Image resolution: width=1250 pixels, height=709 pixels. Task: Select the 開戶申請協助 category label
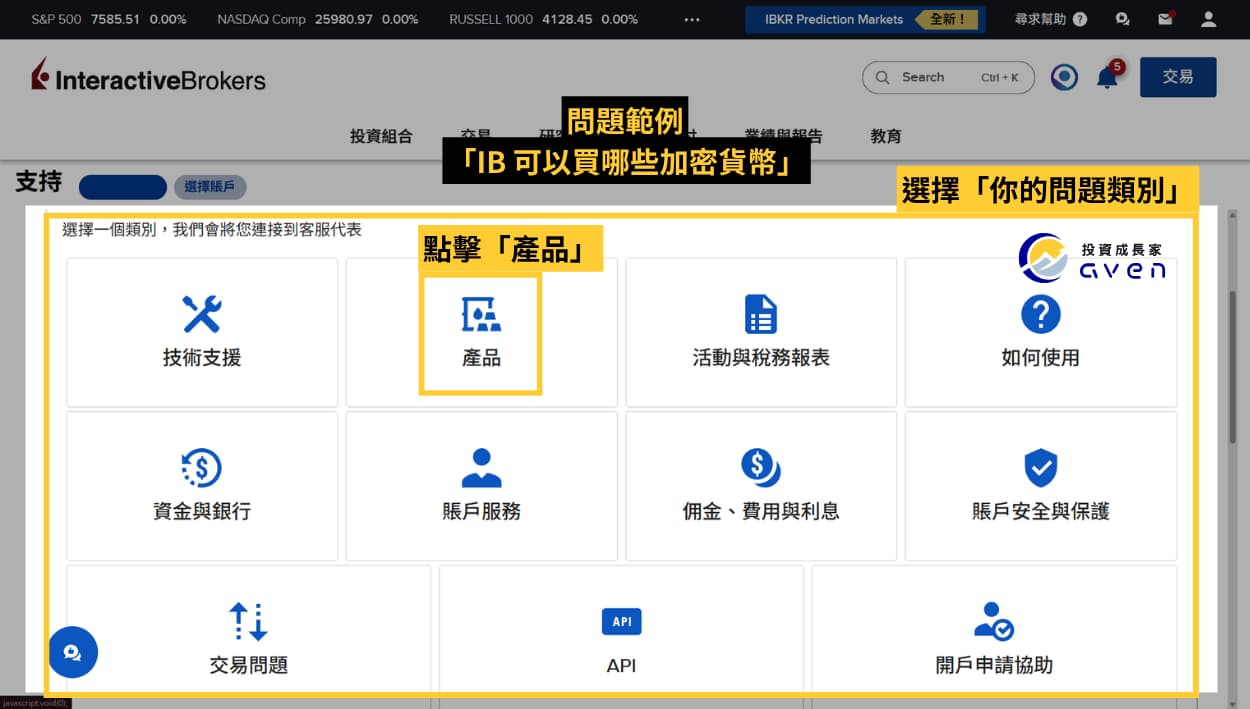[994, 665]
